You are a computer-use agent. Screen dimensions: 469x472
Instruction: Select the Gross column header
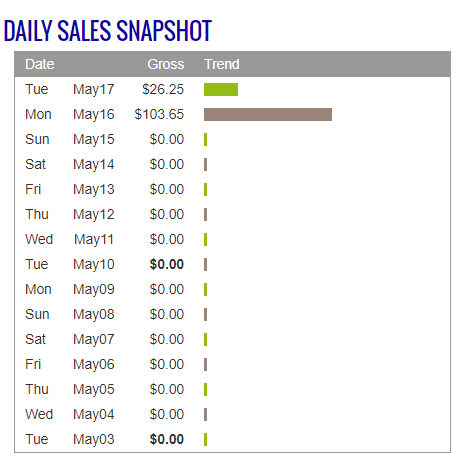pos(166,64)
